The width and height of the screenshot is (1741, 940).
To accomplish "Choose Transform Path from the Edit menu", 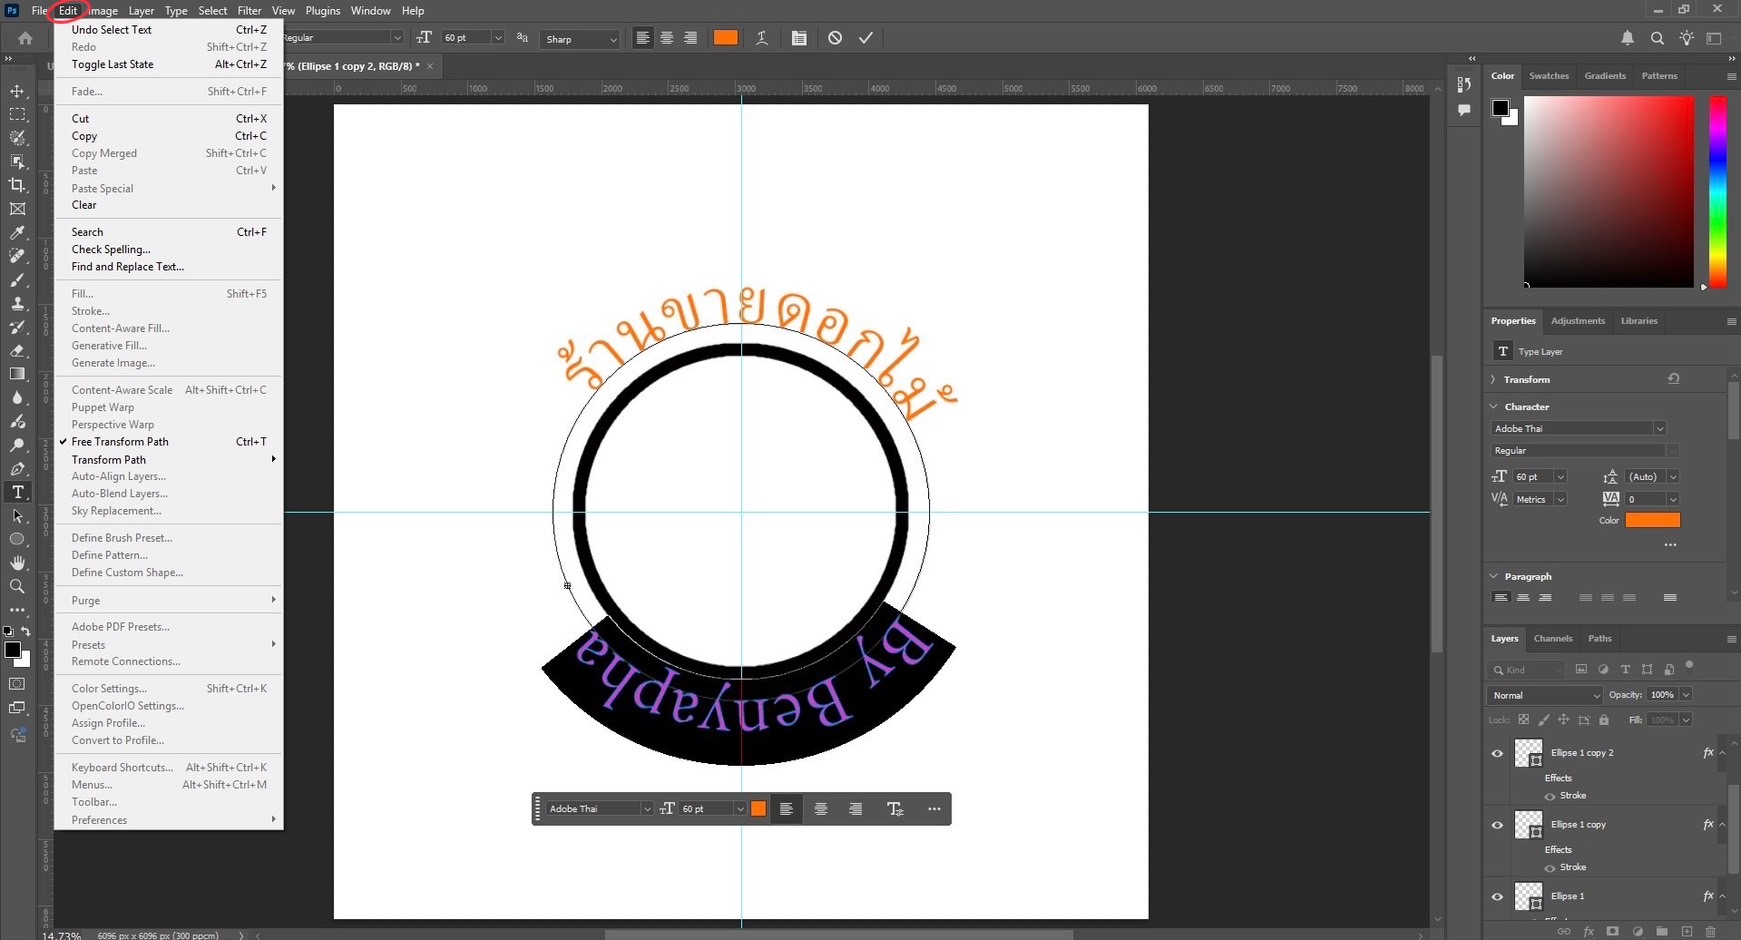I will point(109,460).
